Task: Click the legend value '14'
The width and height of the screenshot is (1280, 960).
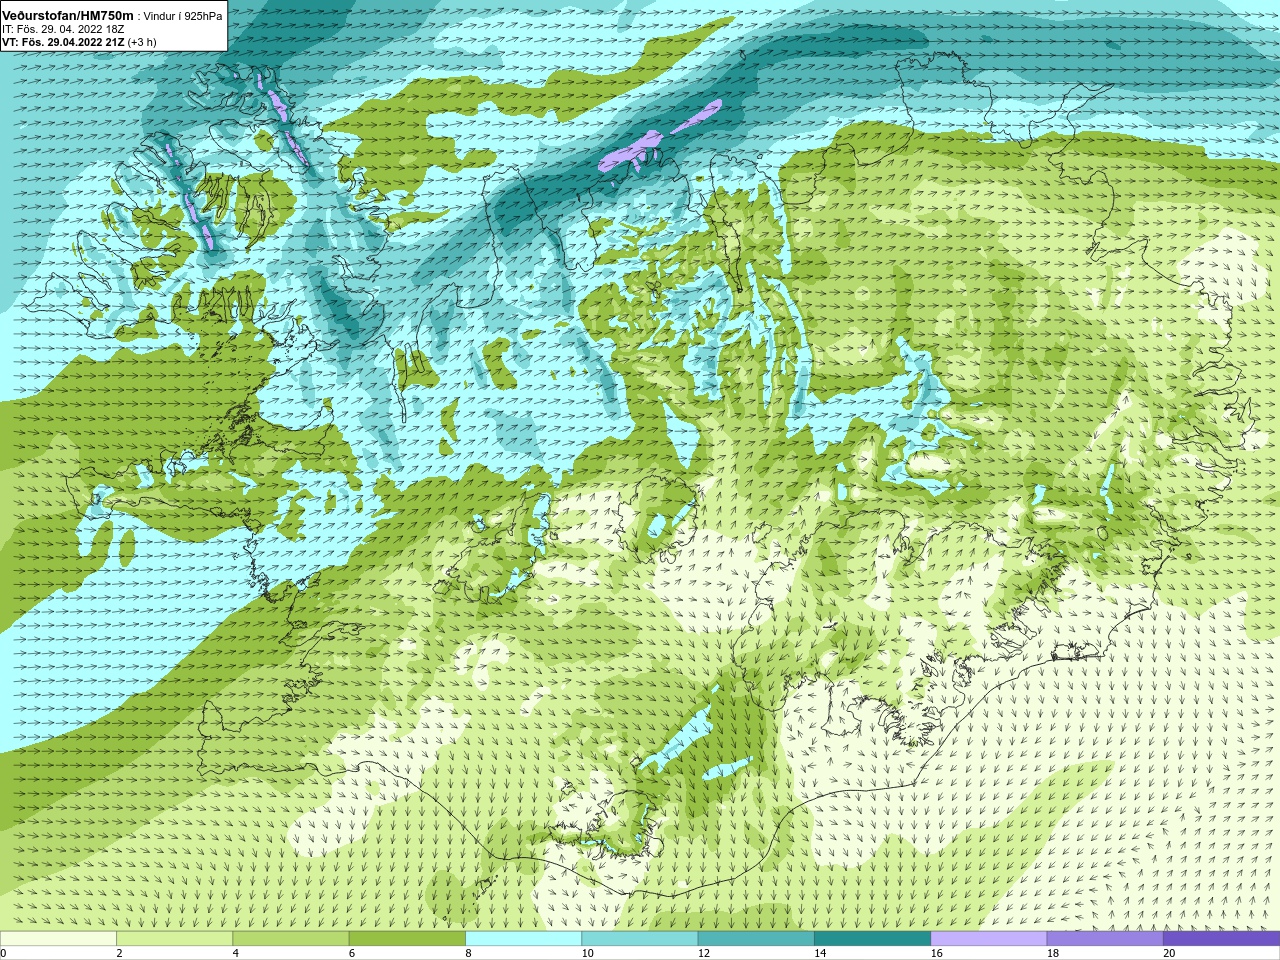Action: point(820,953)
